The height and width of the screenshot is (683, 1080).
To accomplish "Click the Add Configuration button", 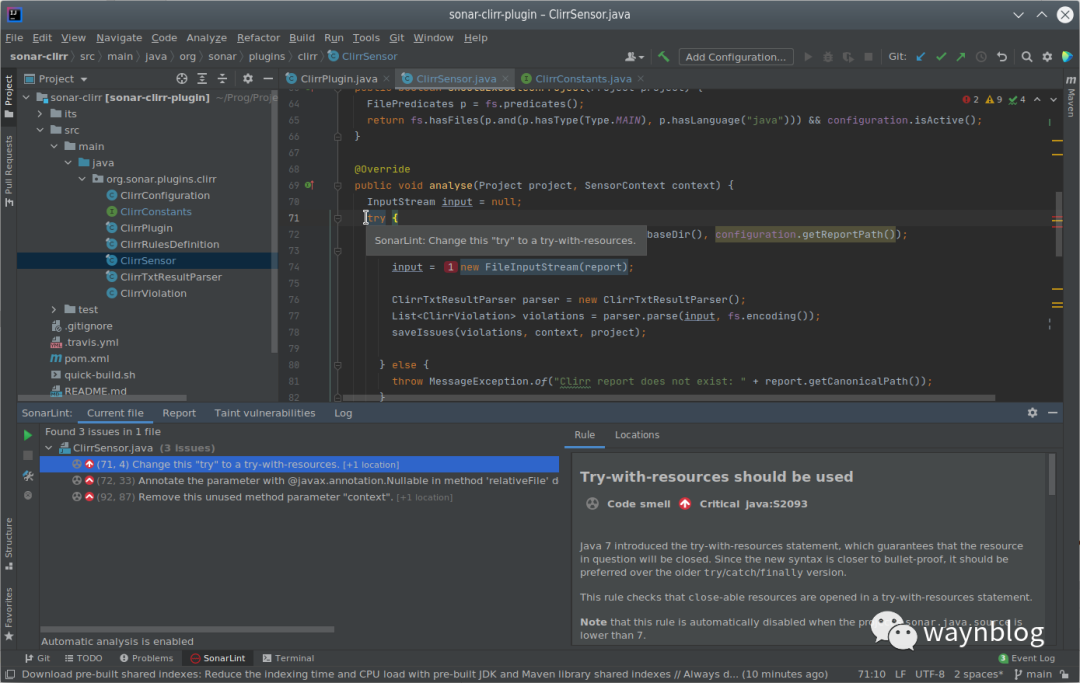I will (735, 57).
